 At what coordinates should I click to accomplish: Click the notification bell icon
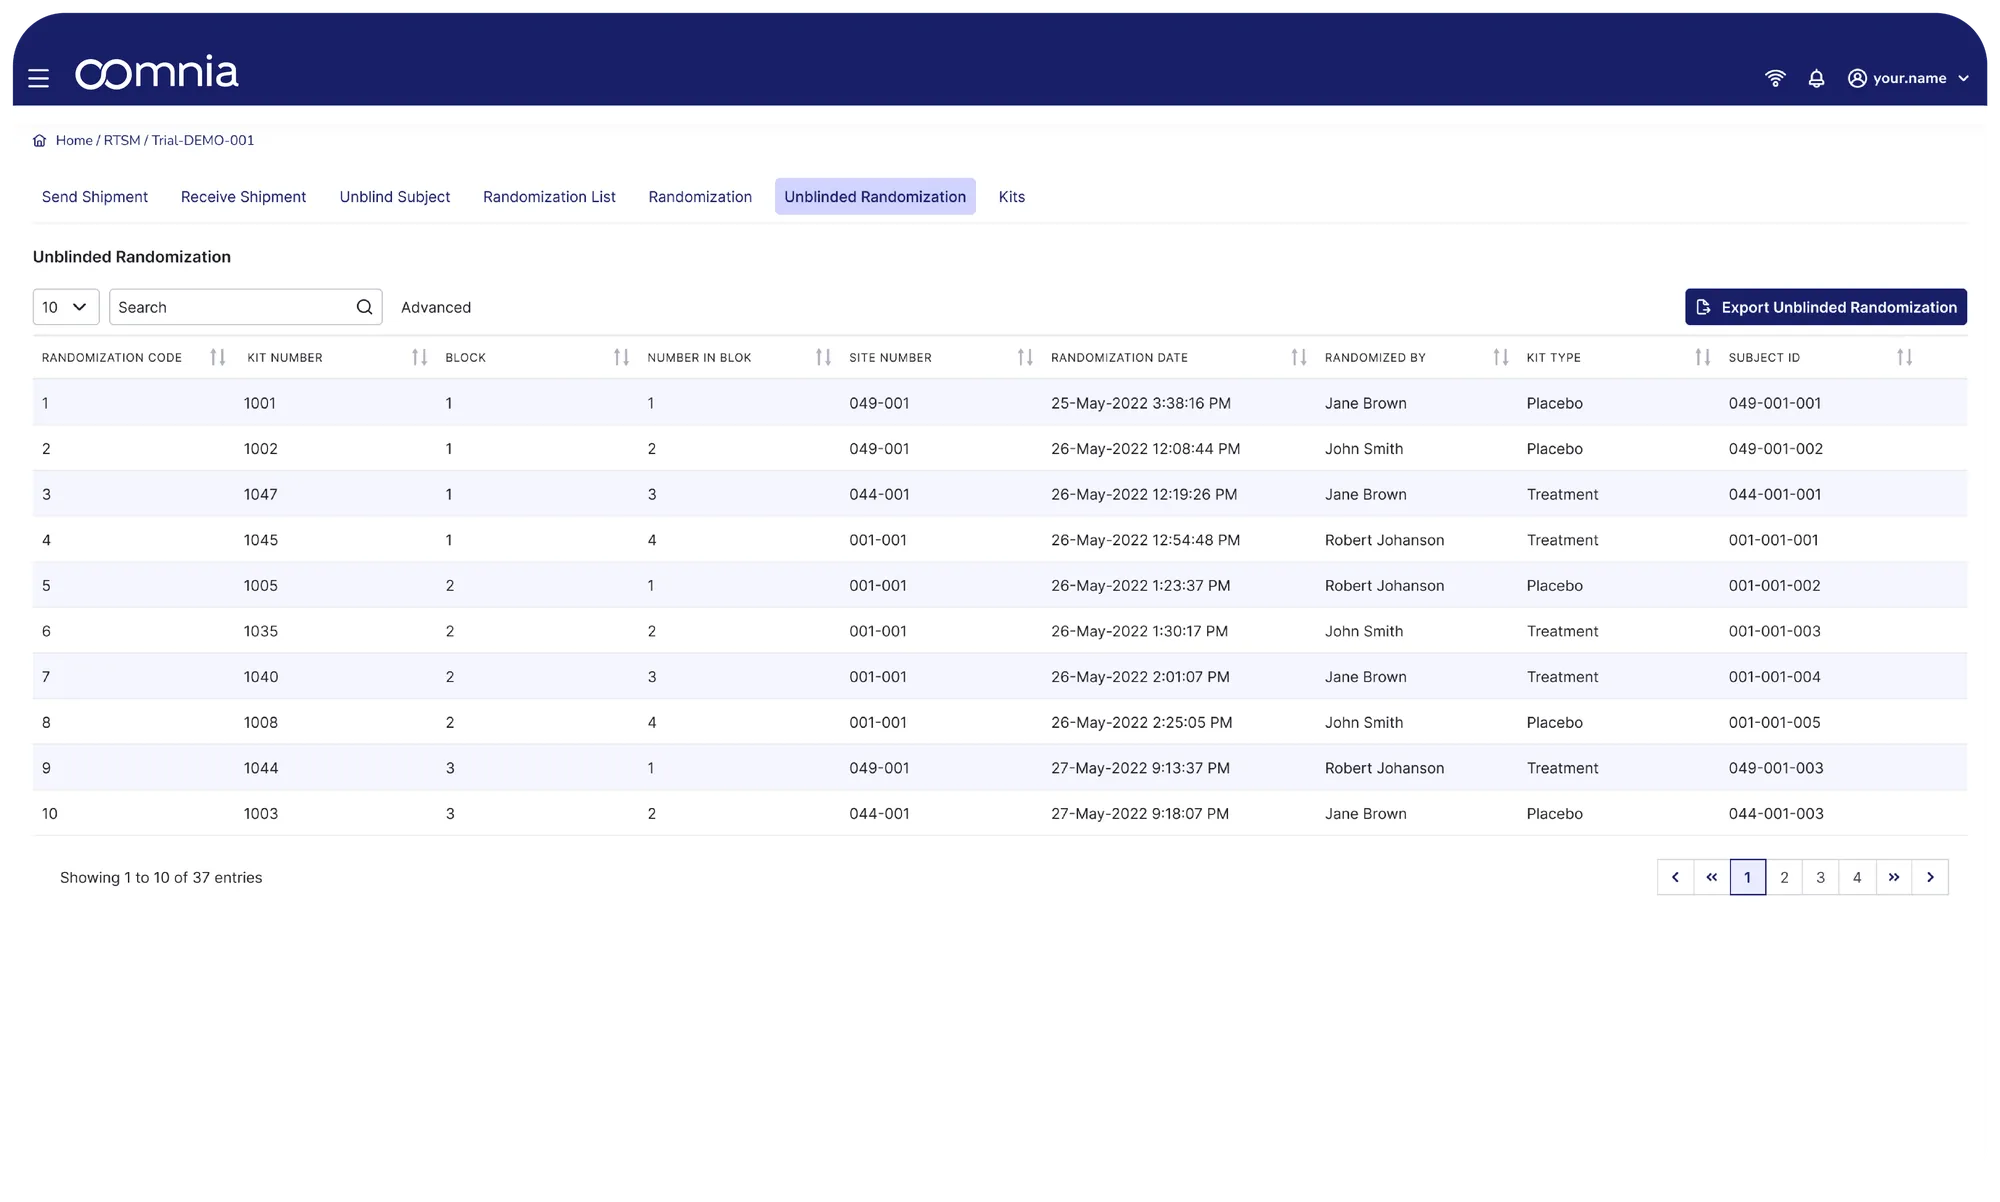click(1816, 78)
